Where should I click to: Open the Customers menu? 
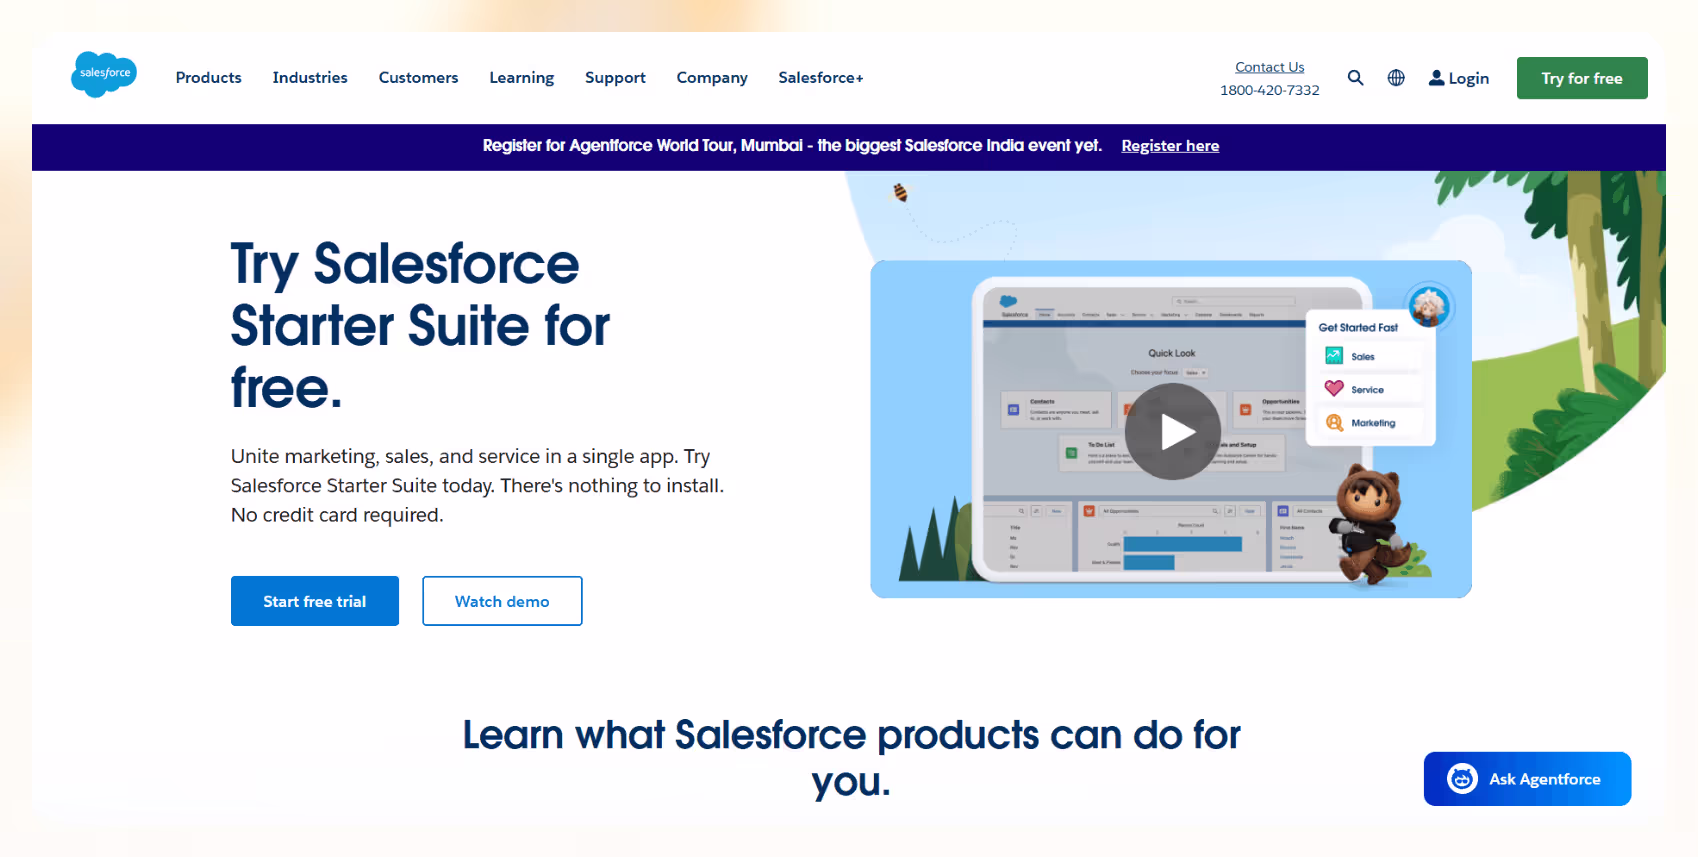point(418,78)
